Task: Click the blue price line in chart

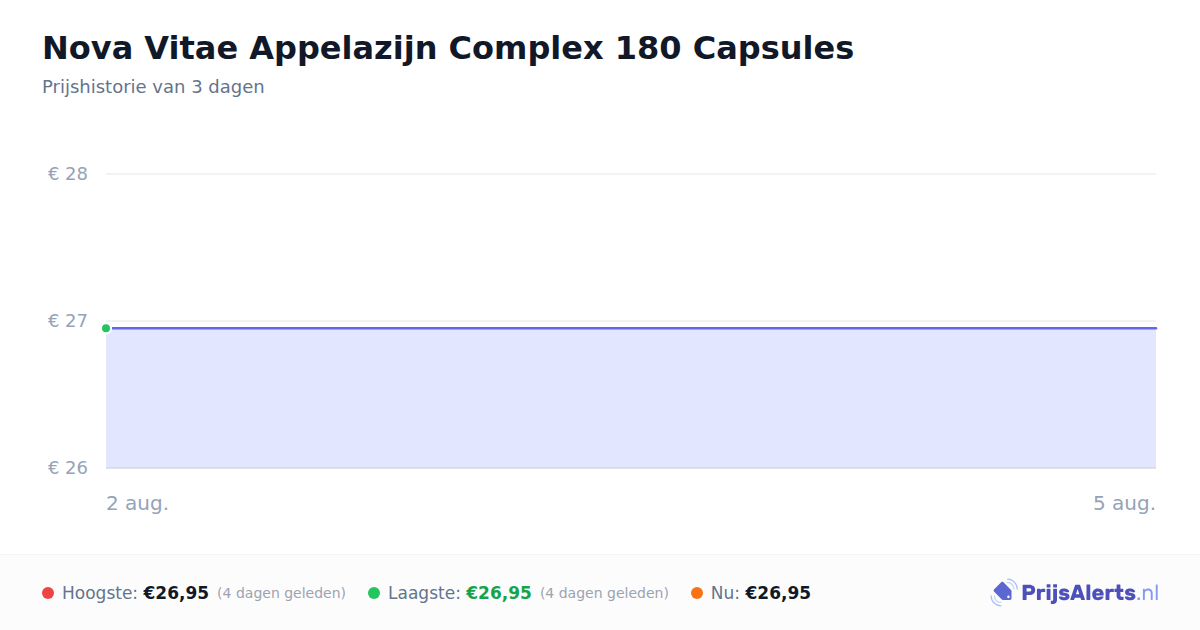Action: pyautogui.click(x=631, y=328)
